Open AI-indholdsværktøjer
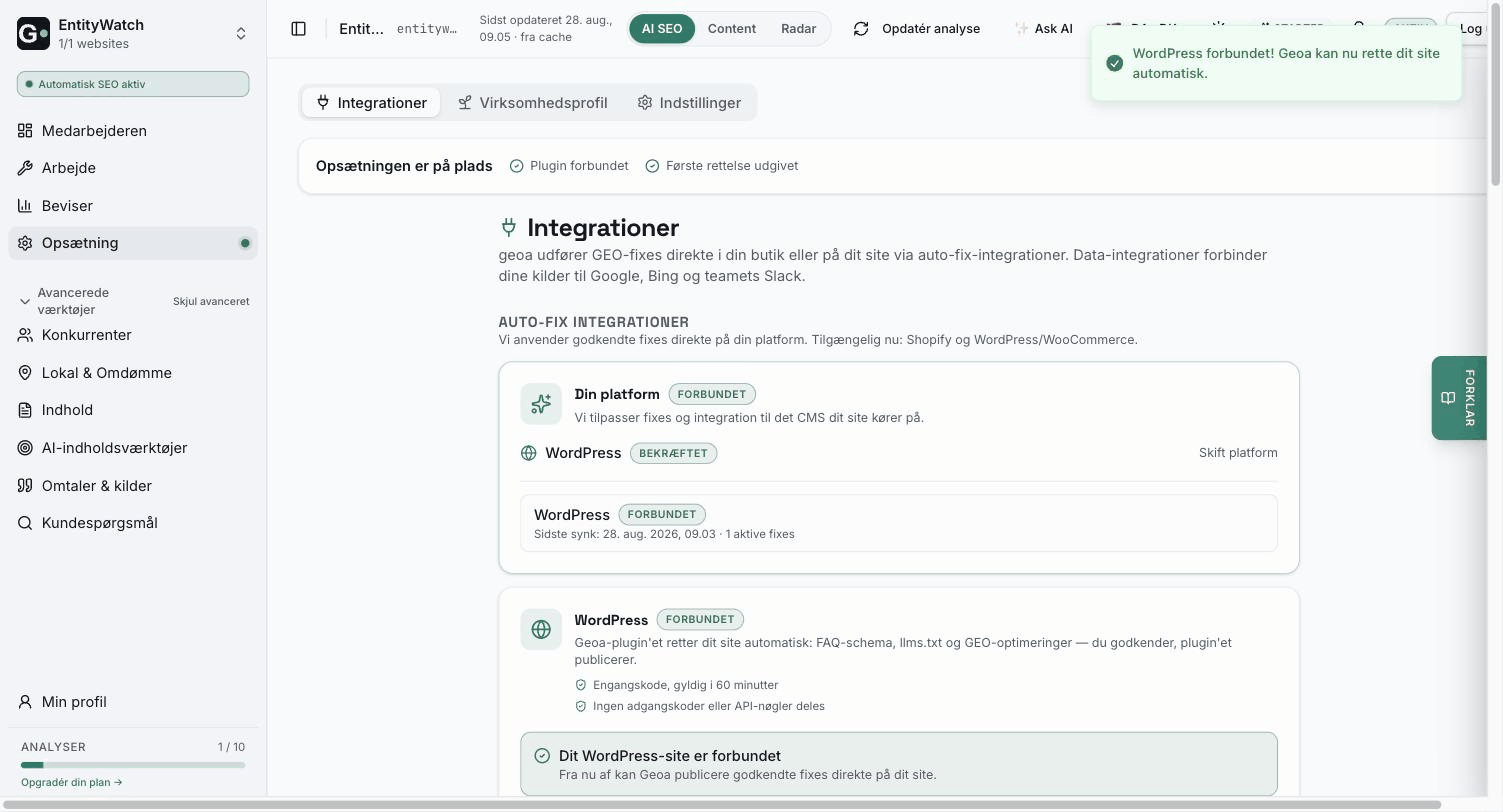 coord(133,448)
